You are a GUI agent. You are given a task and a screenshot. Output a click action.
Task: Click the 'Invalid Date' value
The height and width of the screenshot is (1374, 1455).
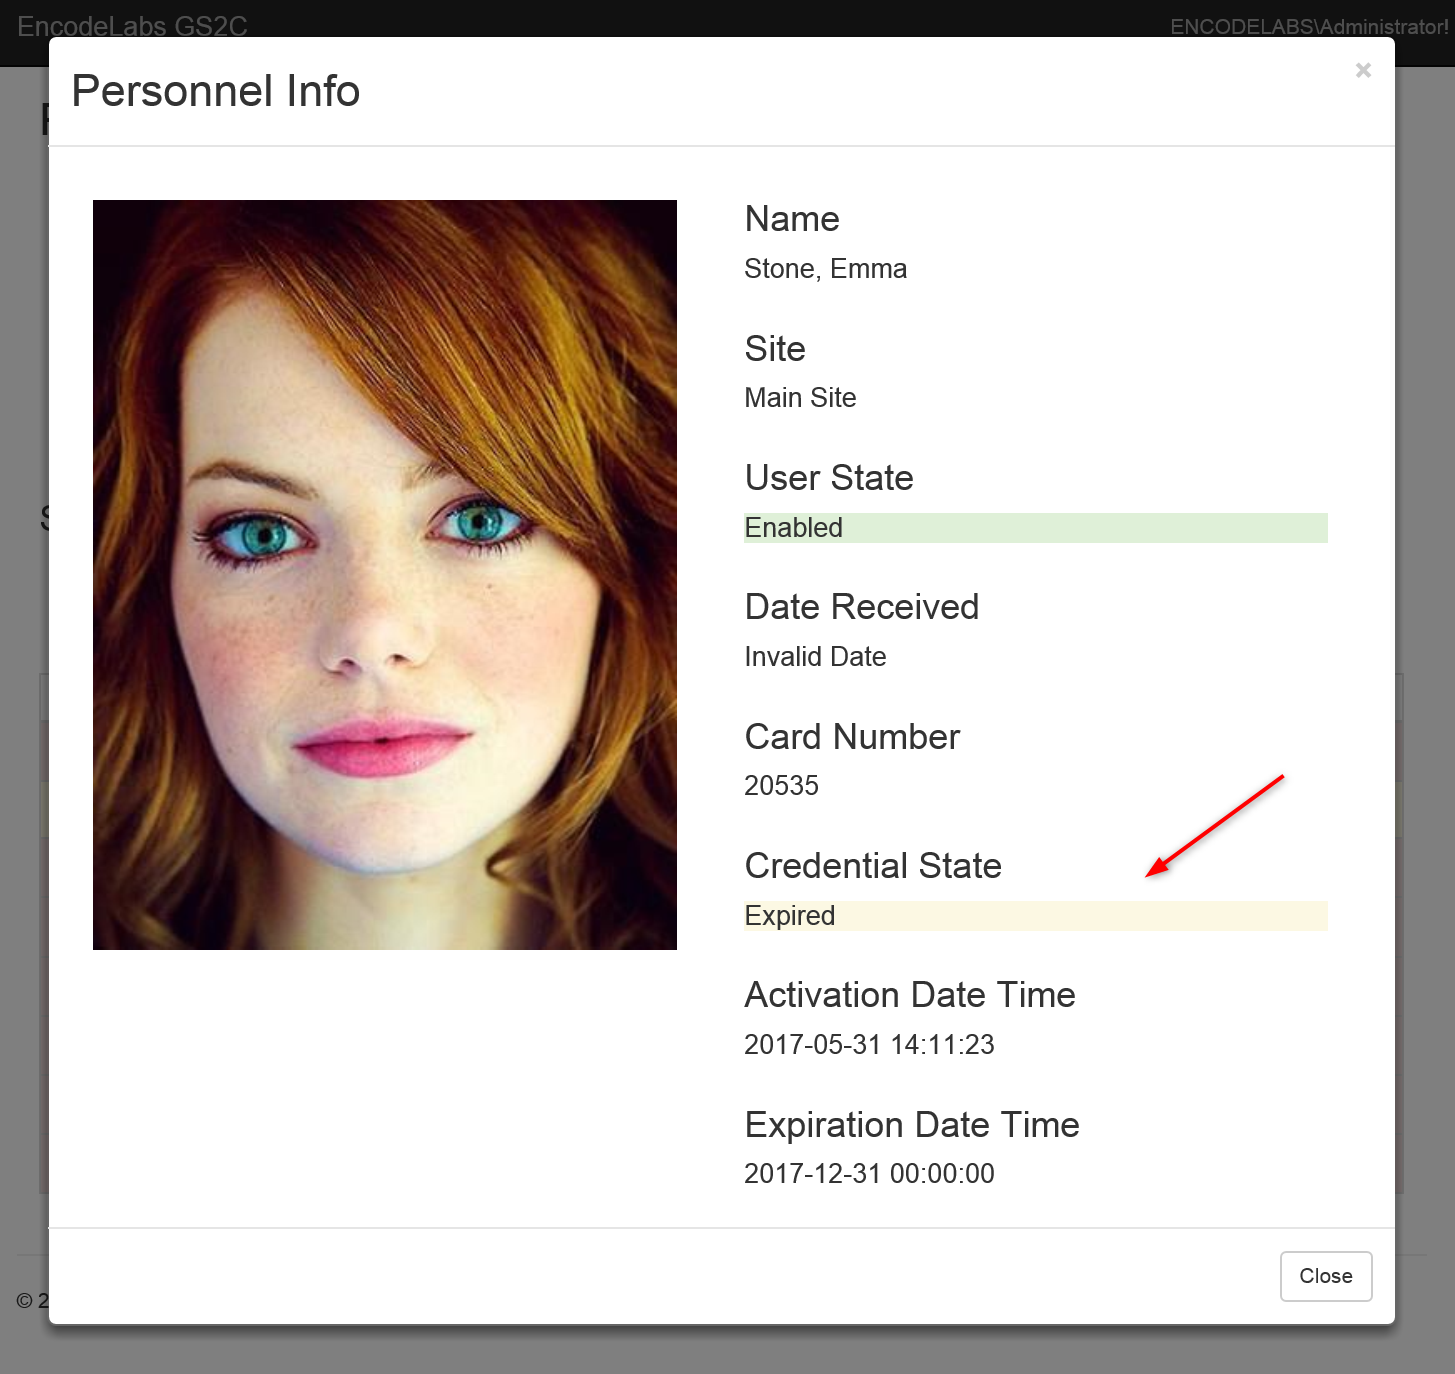tap(816, 657)
